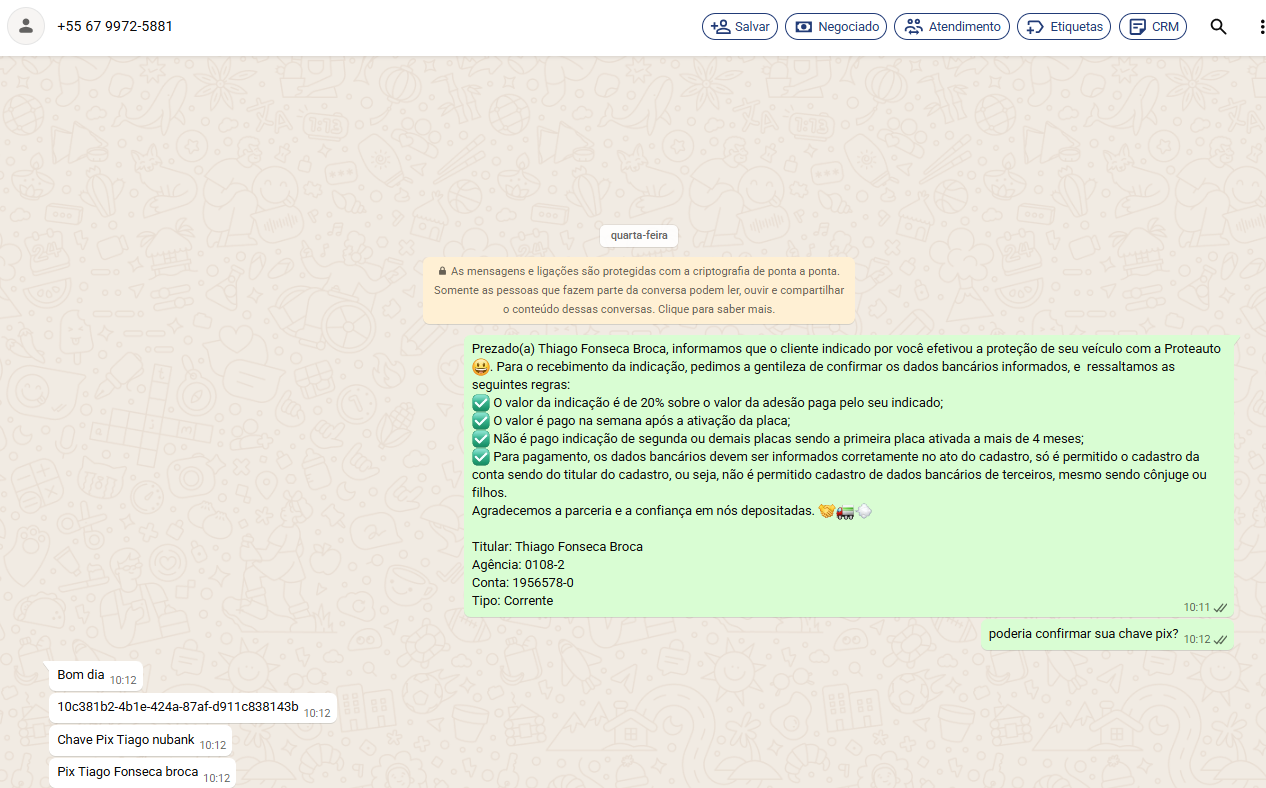1266x788 pixels.
Task: Open the CRM notes panel
Action: [1152, 27]
